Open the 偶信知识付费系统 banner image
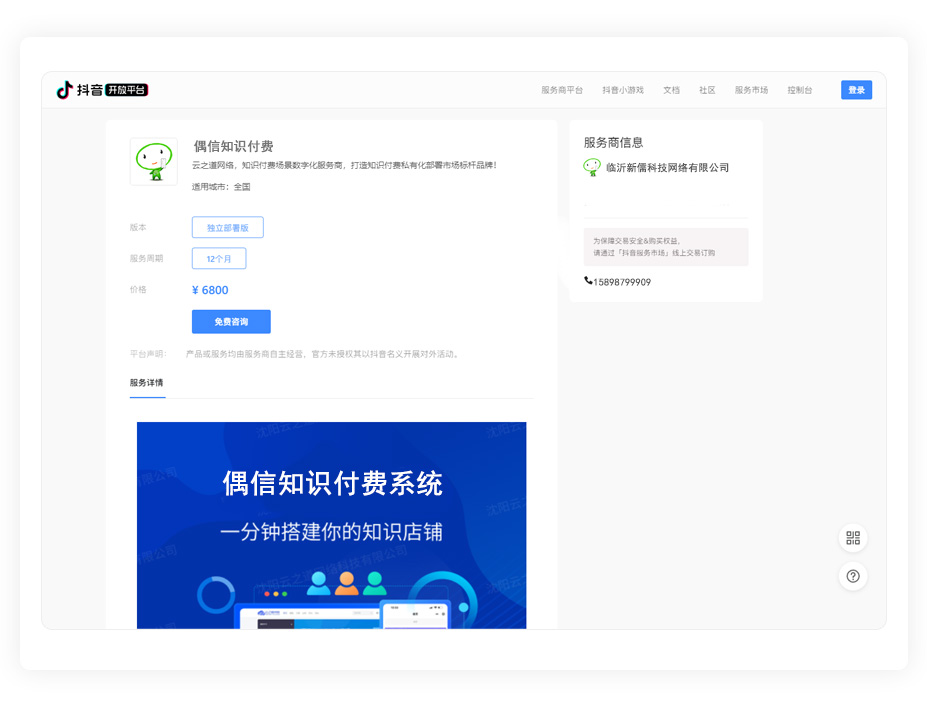The image size is (927, 713). click(331, 524)
